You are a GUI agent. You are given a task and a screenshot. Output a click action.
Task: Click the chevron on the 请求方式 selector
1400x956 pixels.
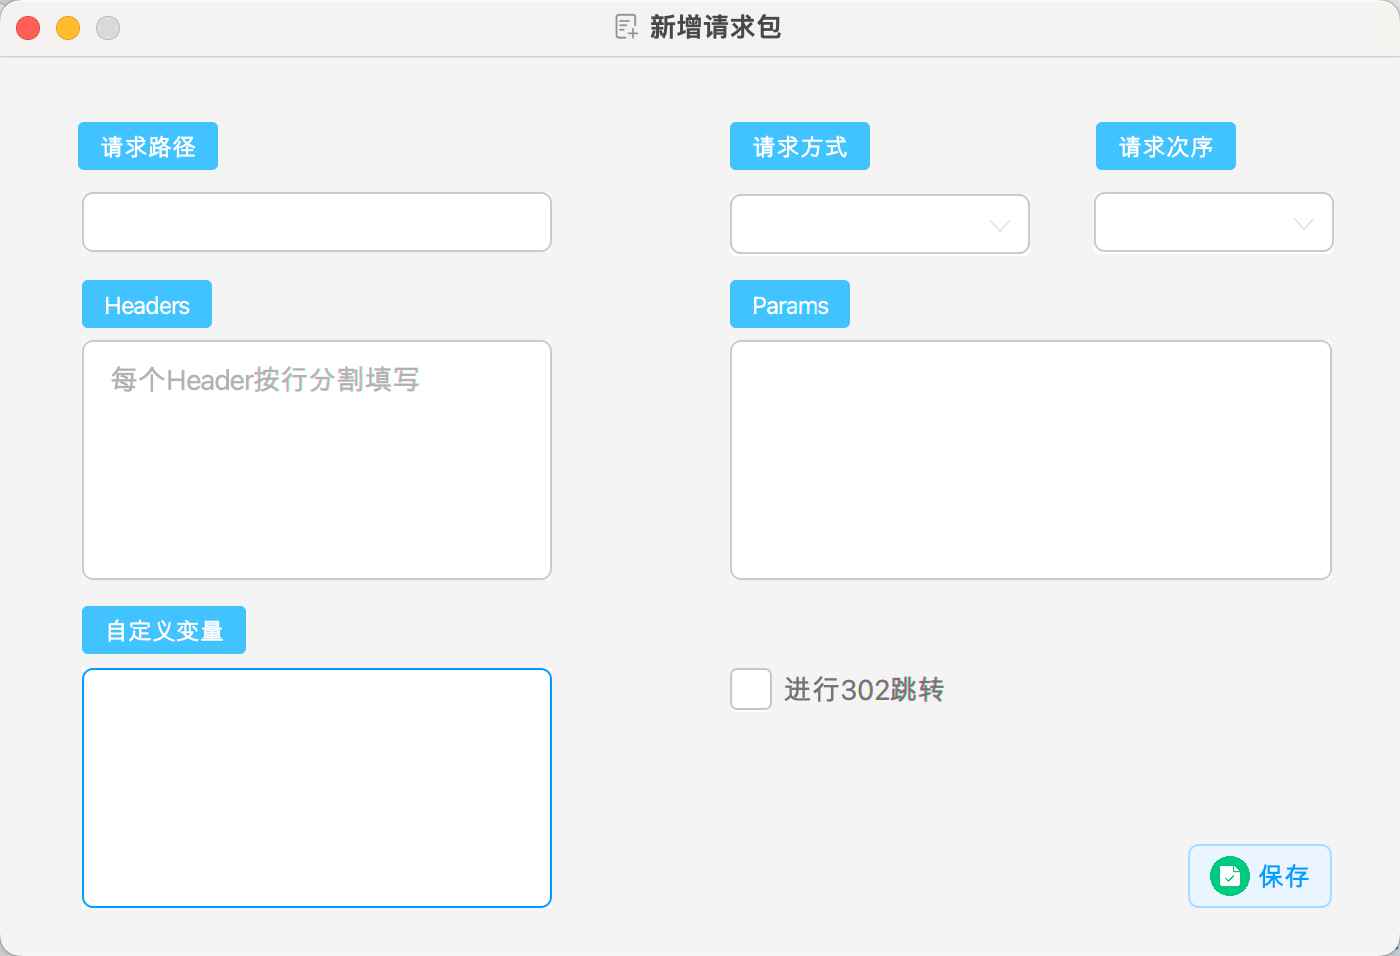coord(998,226)
